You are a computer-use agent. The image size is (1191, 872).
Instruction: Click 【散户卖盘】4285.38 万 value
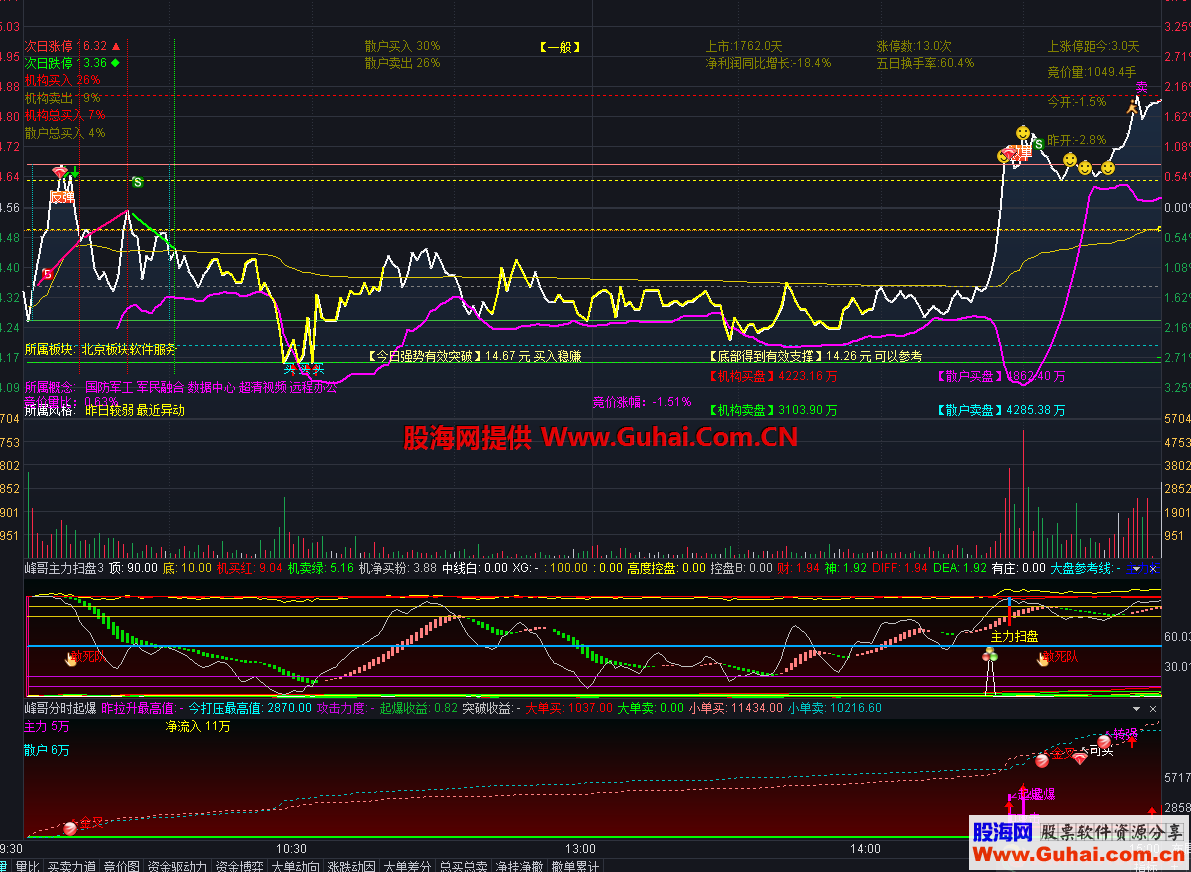[x=1001, y=410]
